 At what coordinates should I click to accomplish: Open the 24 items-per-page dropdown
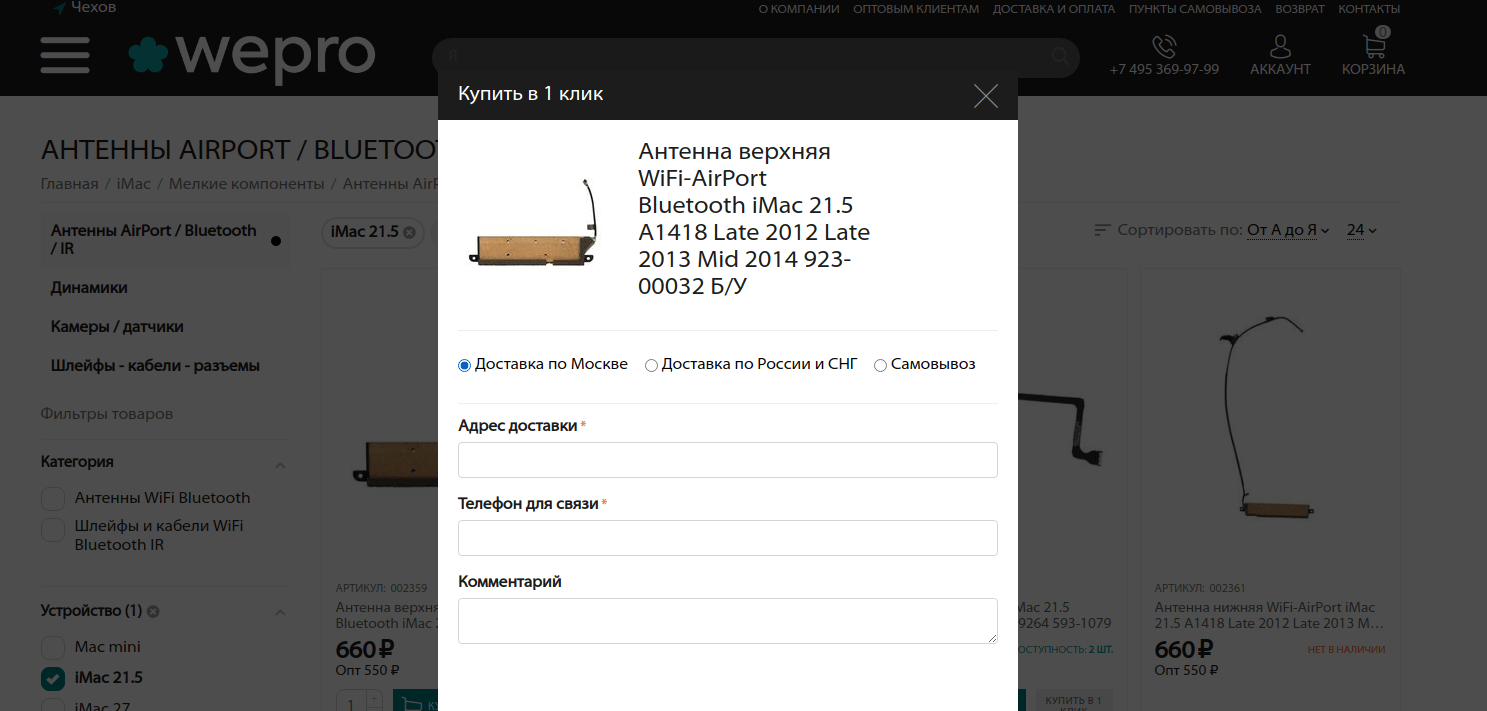click(x=1361, y=230)
